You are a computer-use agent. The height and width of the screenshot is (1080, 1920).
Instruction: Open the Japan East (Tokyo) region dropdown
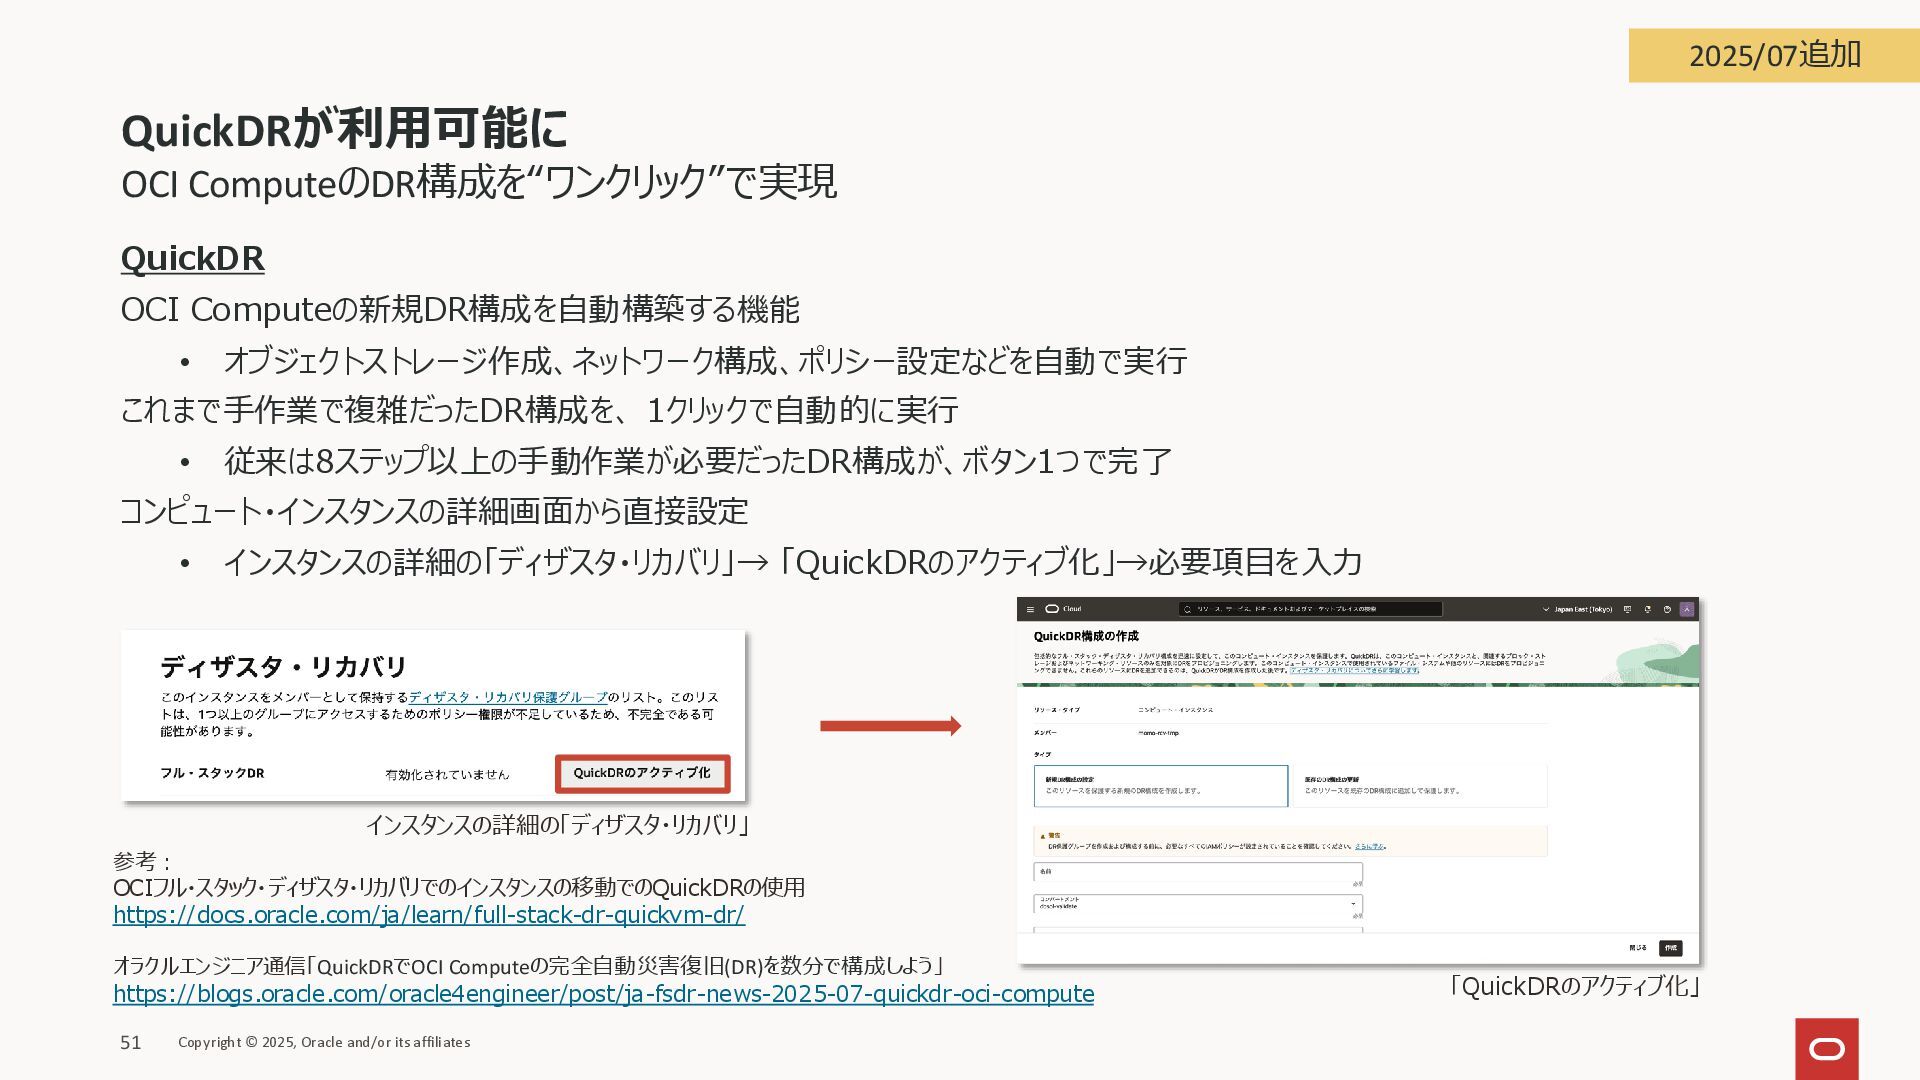coord(1577,609)
